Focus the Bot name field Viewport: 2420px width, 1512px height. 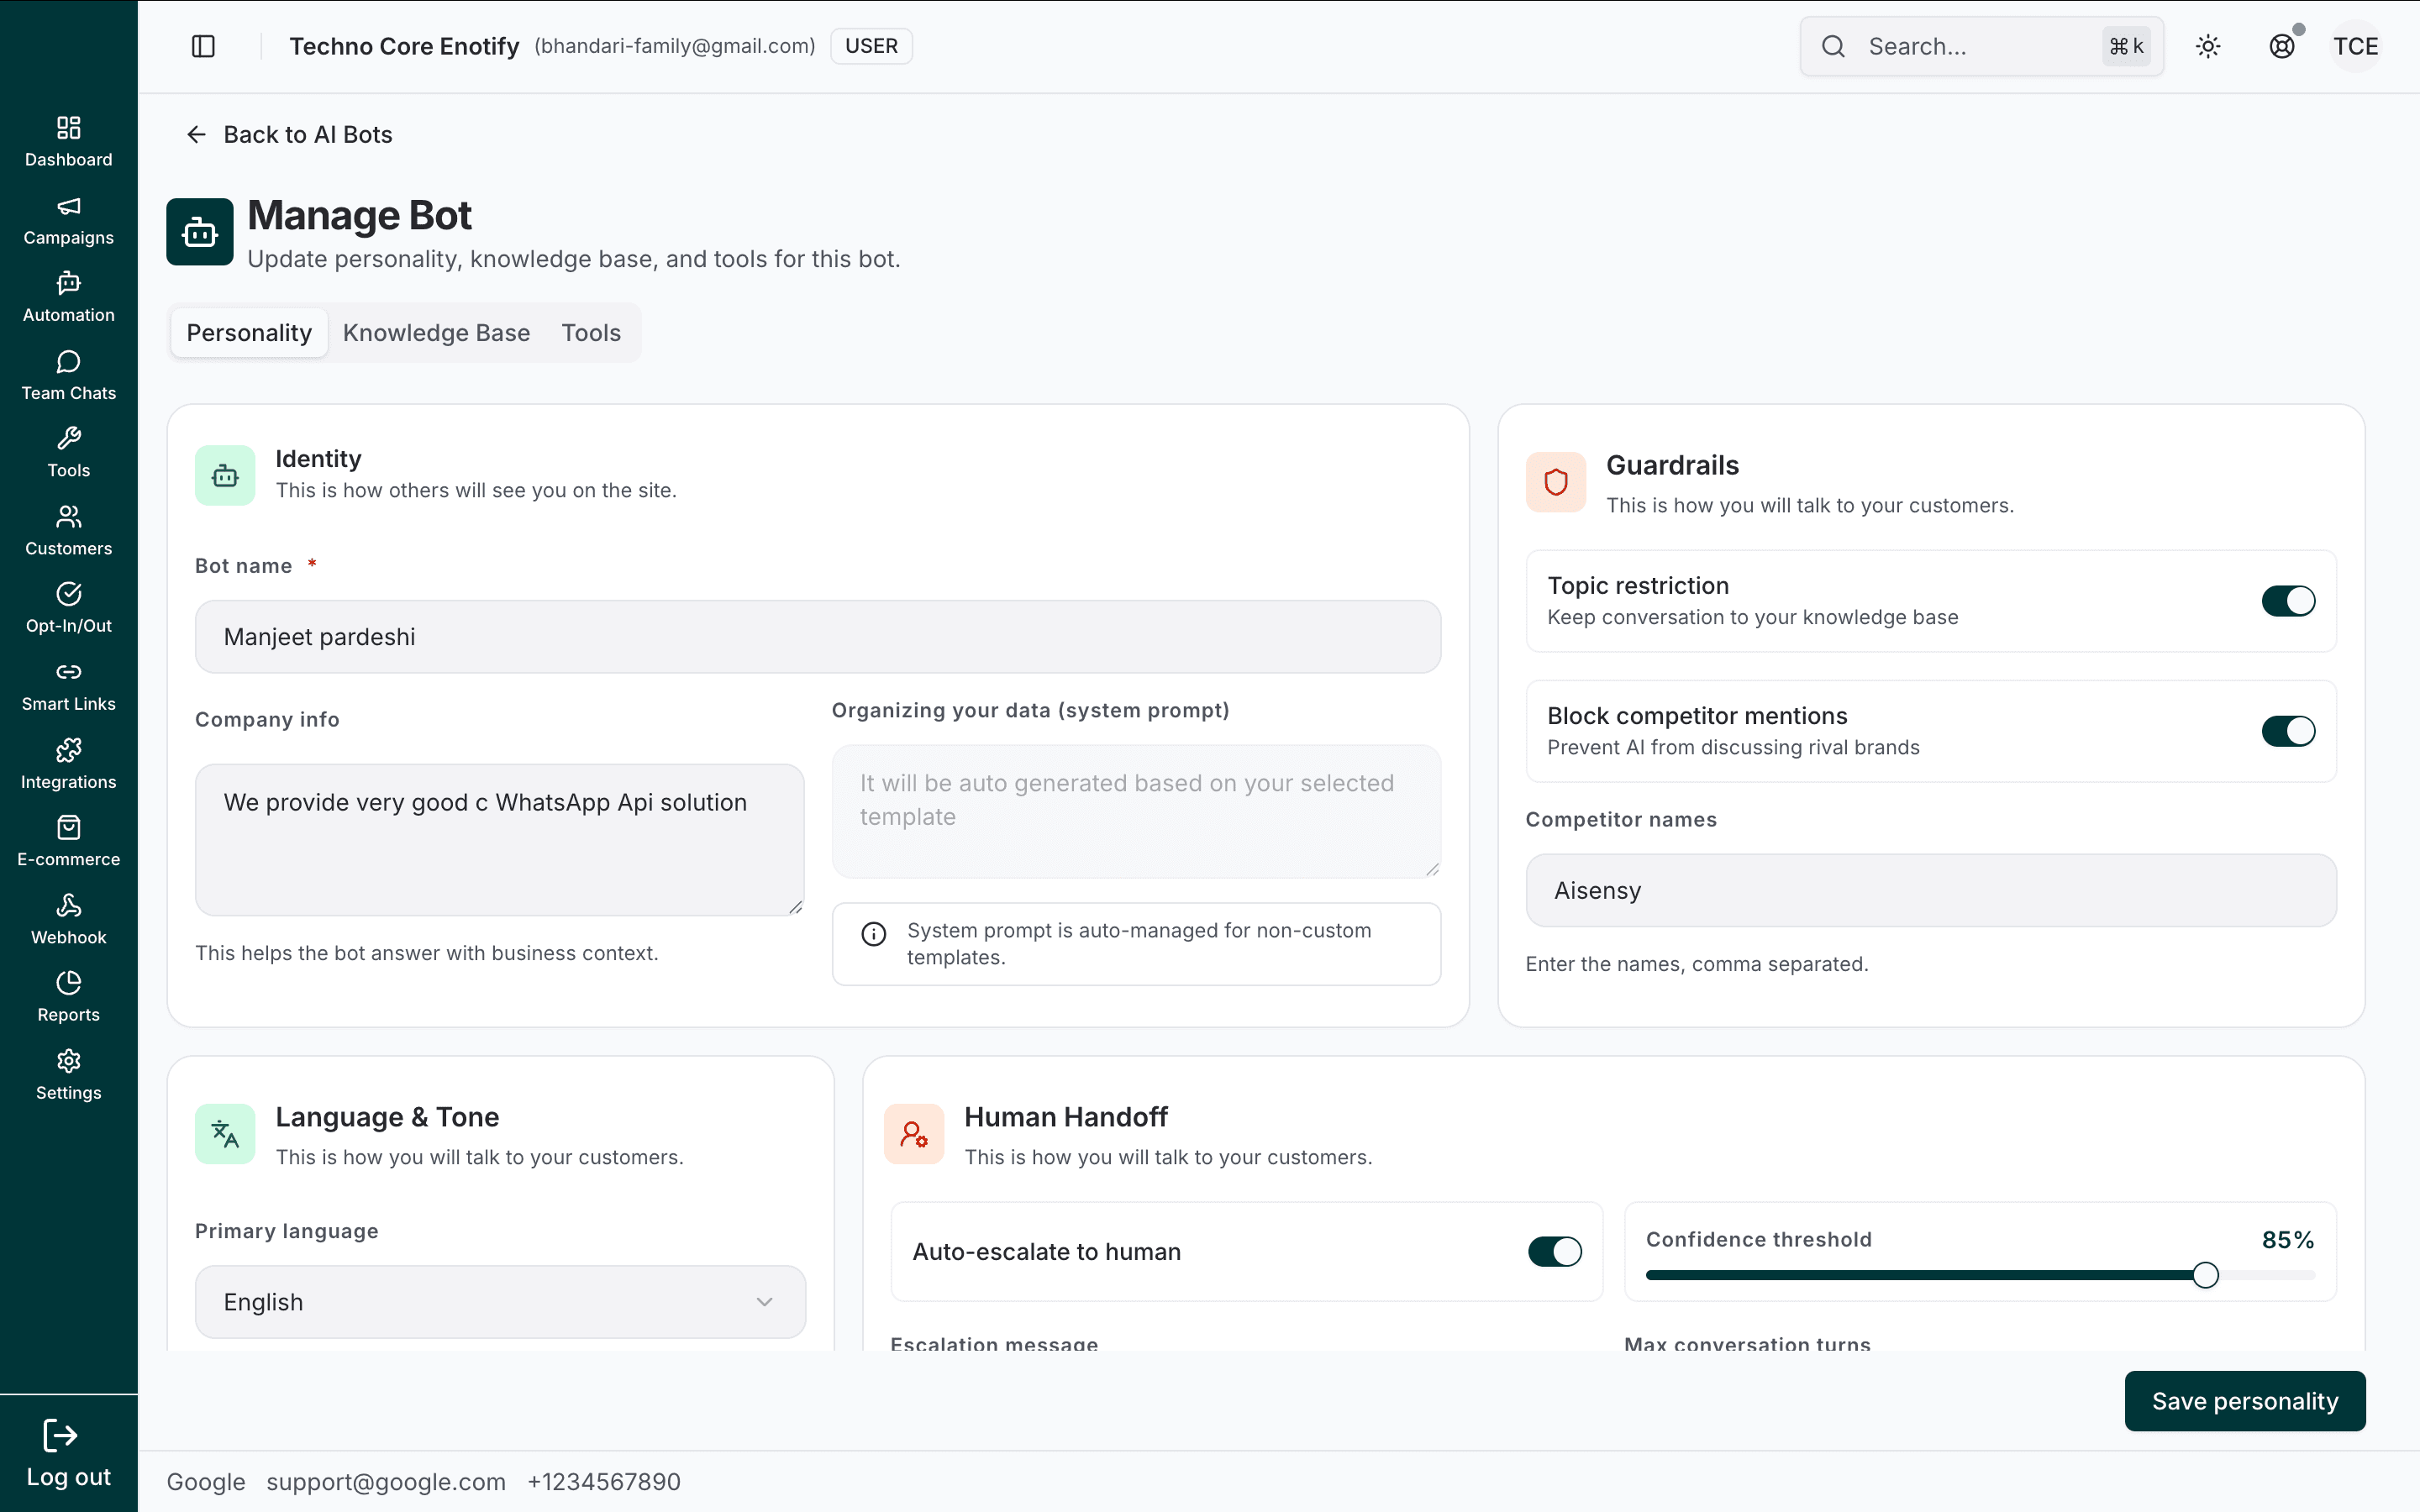[818, 637]
